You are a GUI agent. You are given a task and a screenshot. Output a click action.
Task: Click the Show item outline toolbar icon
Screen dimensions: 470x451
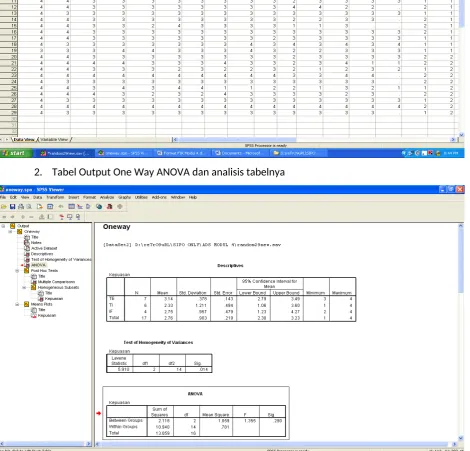click(x=42, y=217)
